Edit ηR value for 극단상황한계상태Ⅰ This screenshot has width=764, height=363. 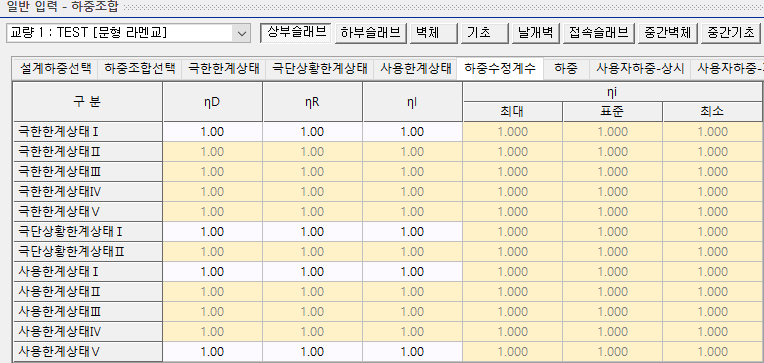(x=312, y=231)
